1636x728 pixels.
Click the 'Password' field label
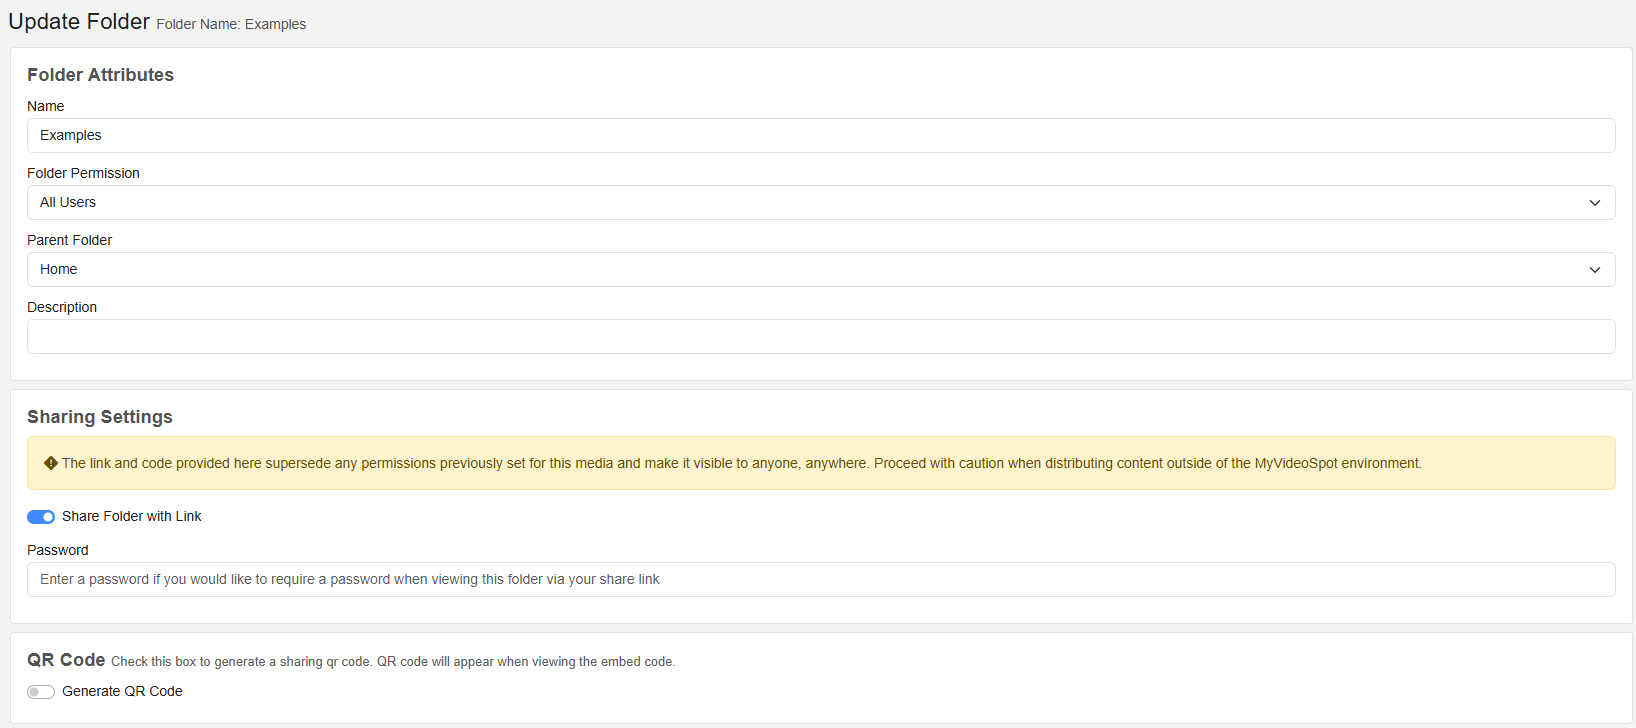point(57,550)
